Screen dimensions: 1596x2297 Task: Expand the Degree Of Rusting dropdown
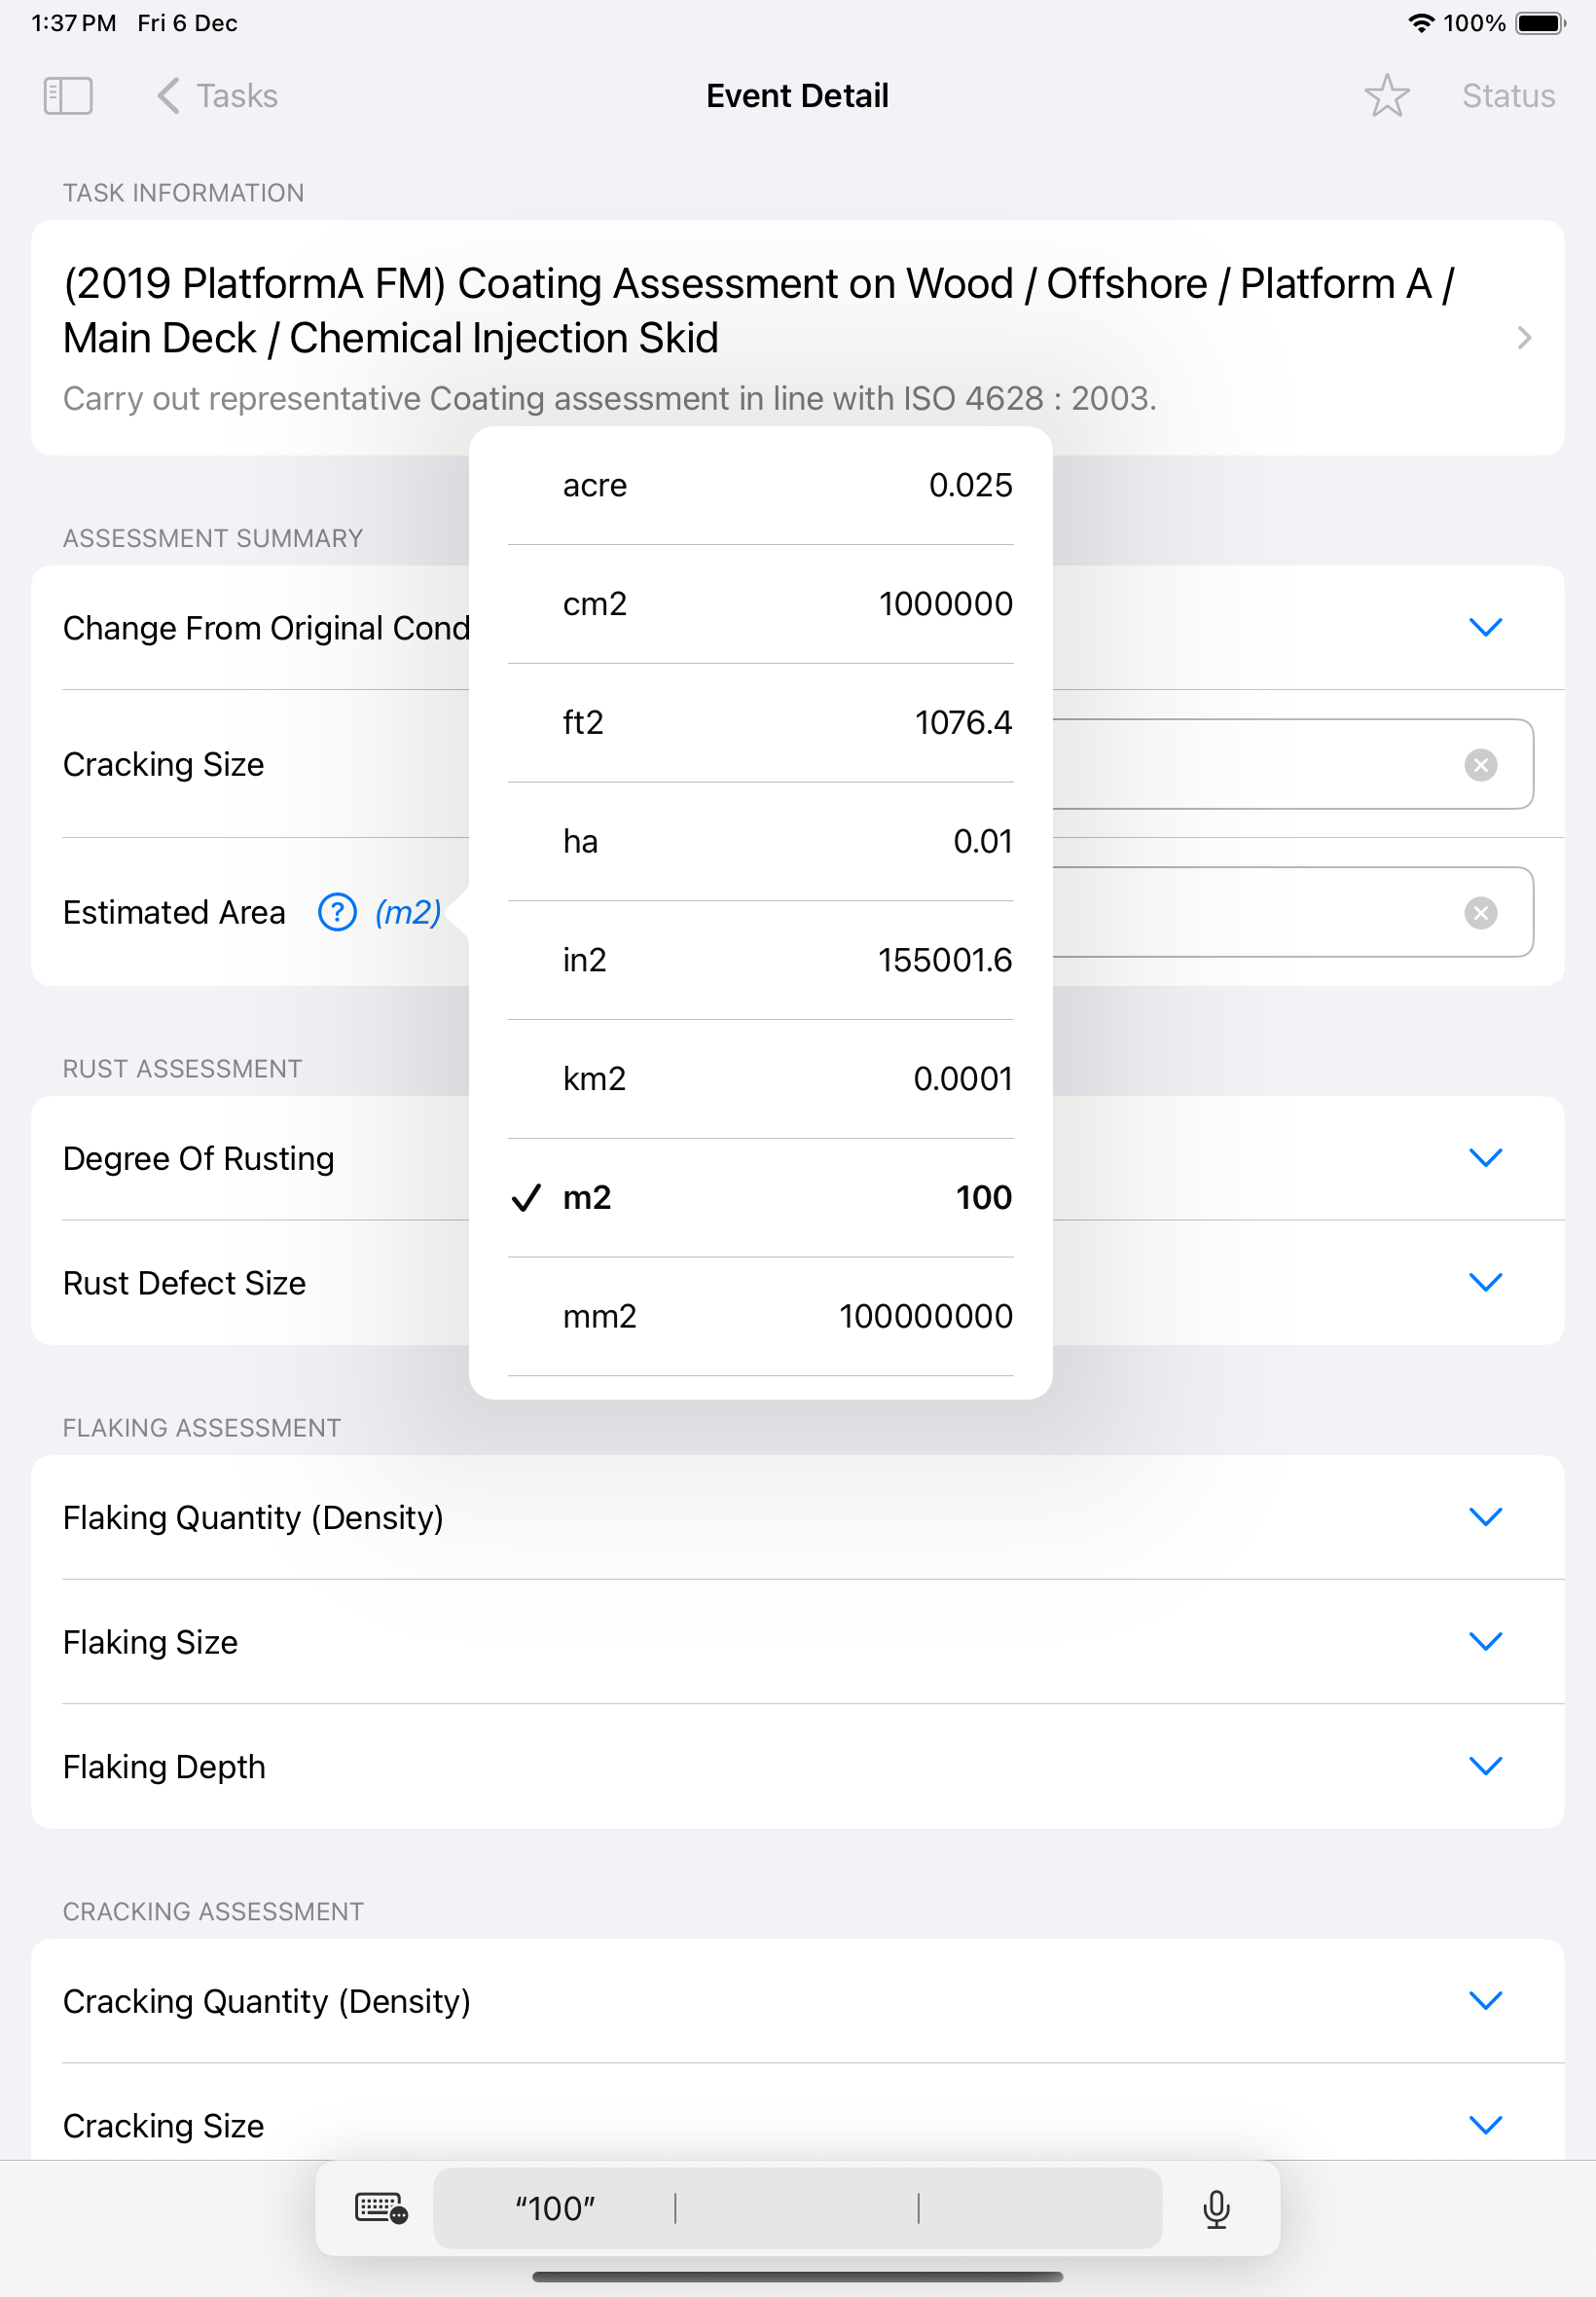pos(1485,1158)
